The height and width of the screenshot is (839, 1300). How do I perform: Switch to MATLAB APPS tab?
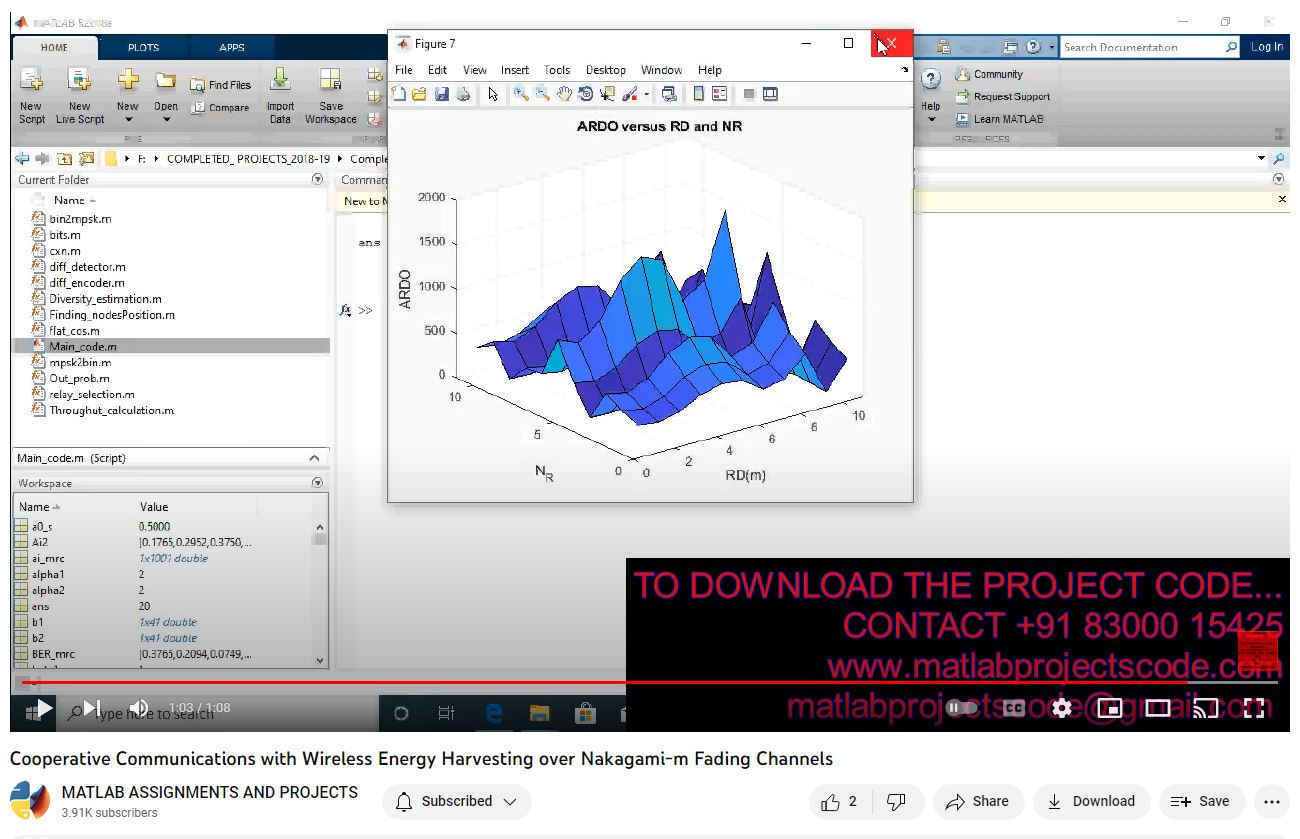click(x=232, y=47)
